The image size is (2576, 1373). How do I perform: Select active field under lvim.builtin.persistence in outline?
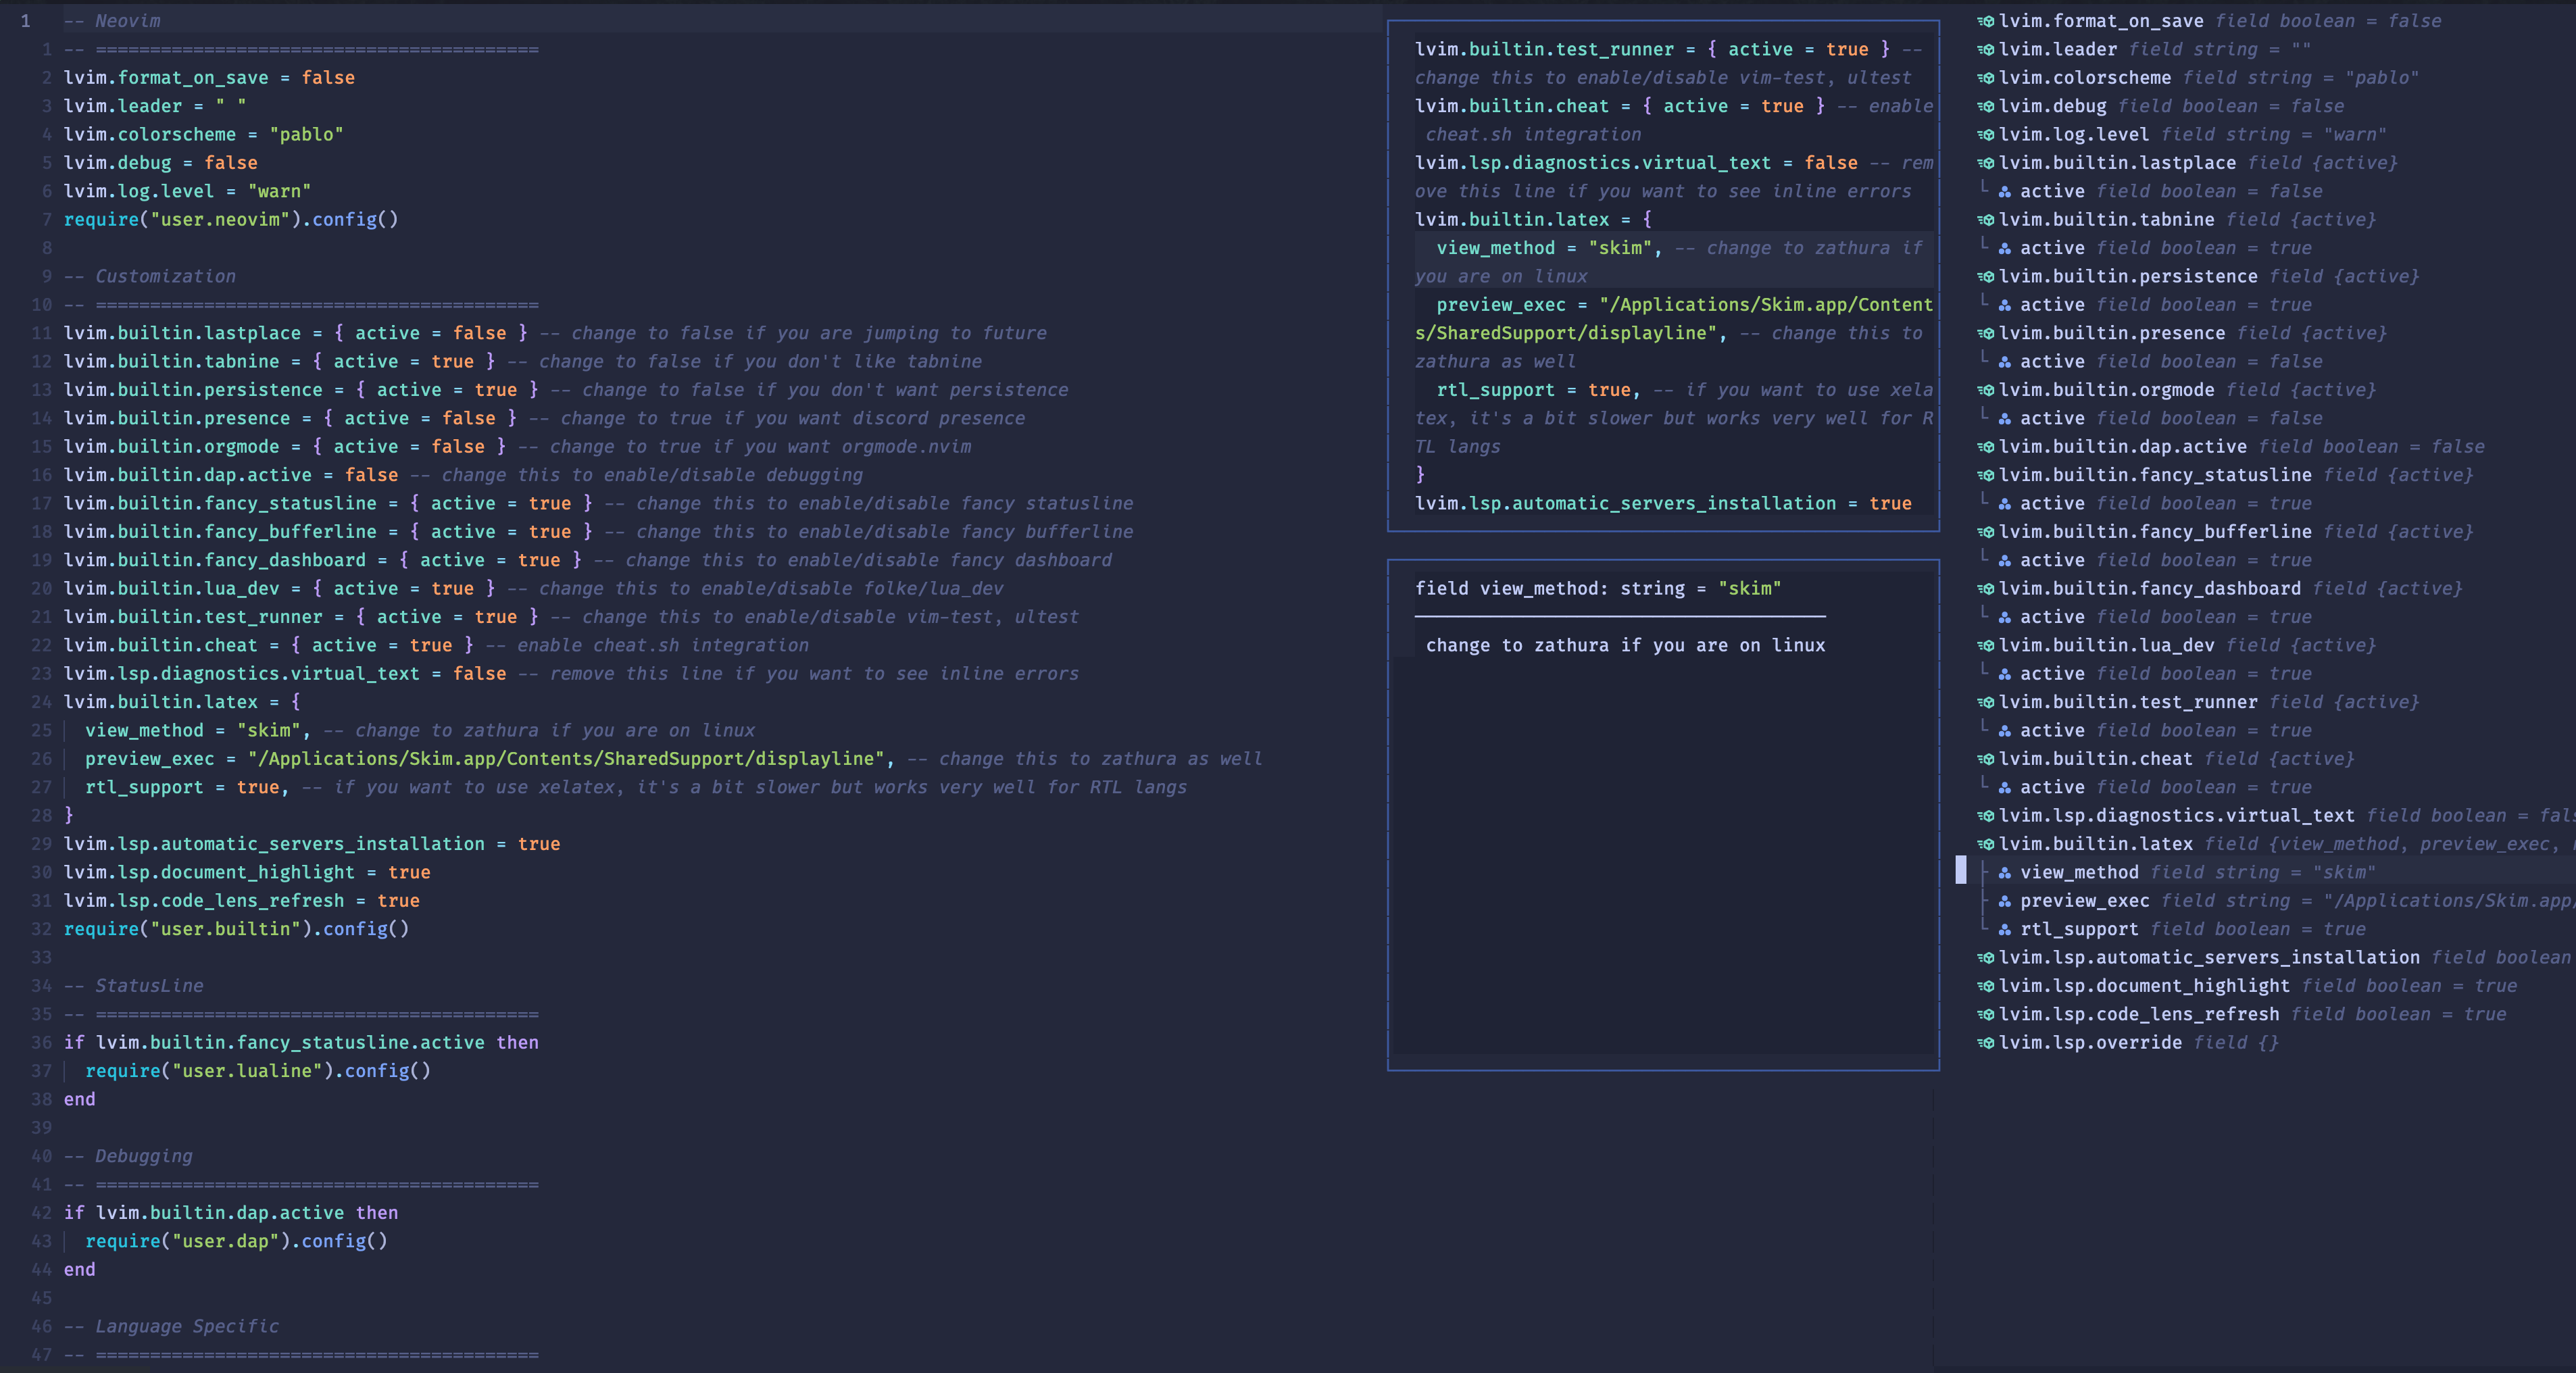(2154, 305)
